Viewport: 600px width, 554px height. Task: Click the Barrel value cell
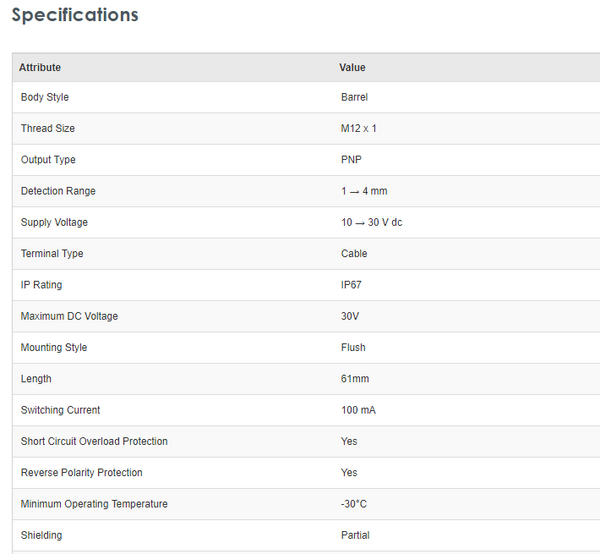coord(354,97)
